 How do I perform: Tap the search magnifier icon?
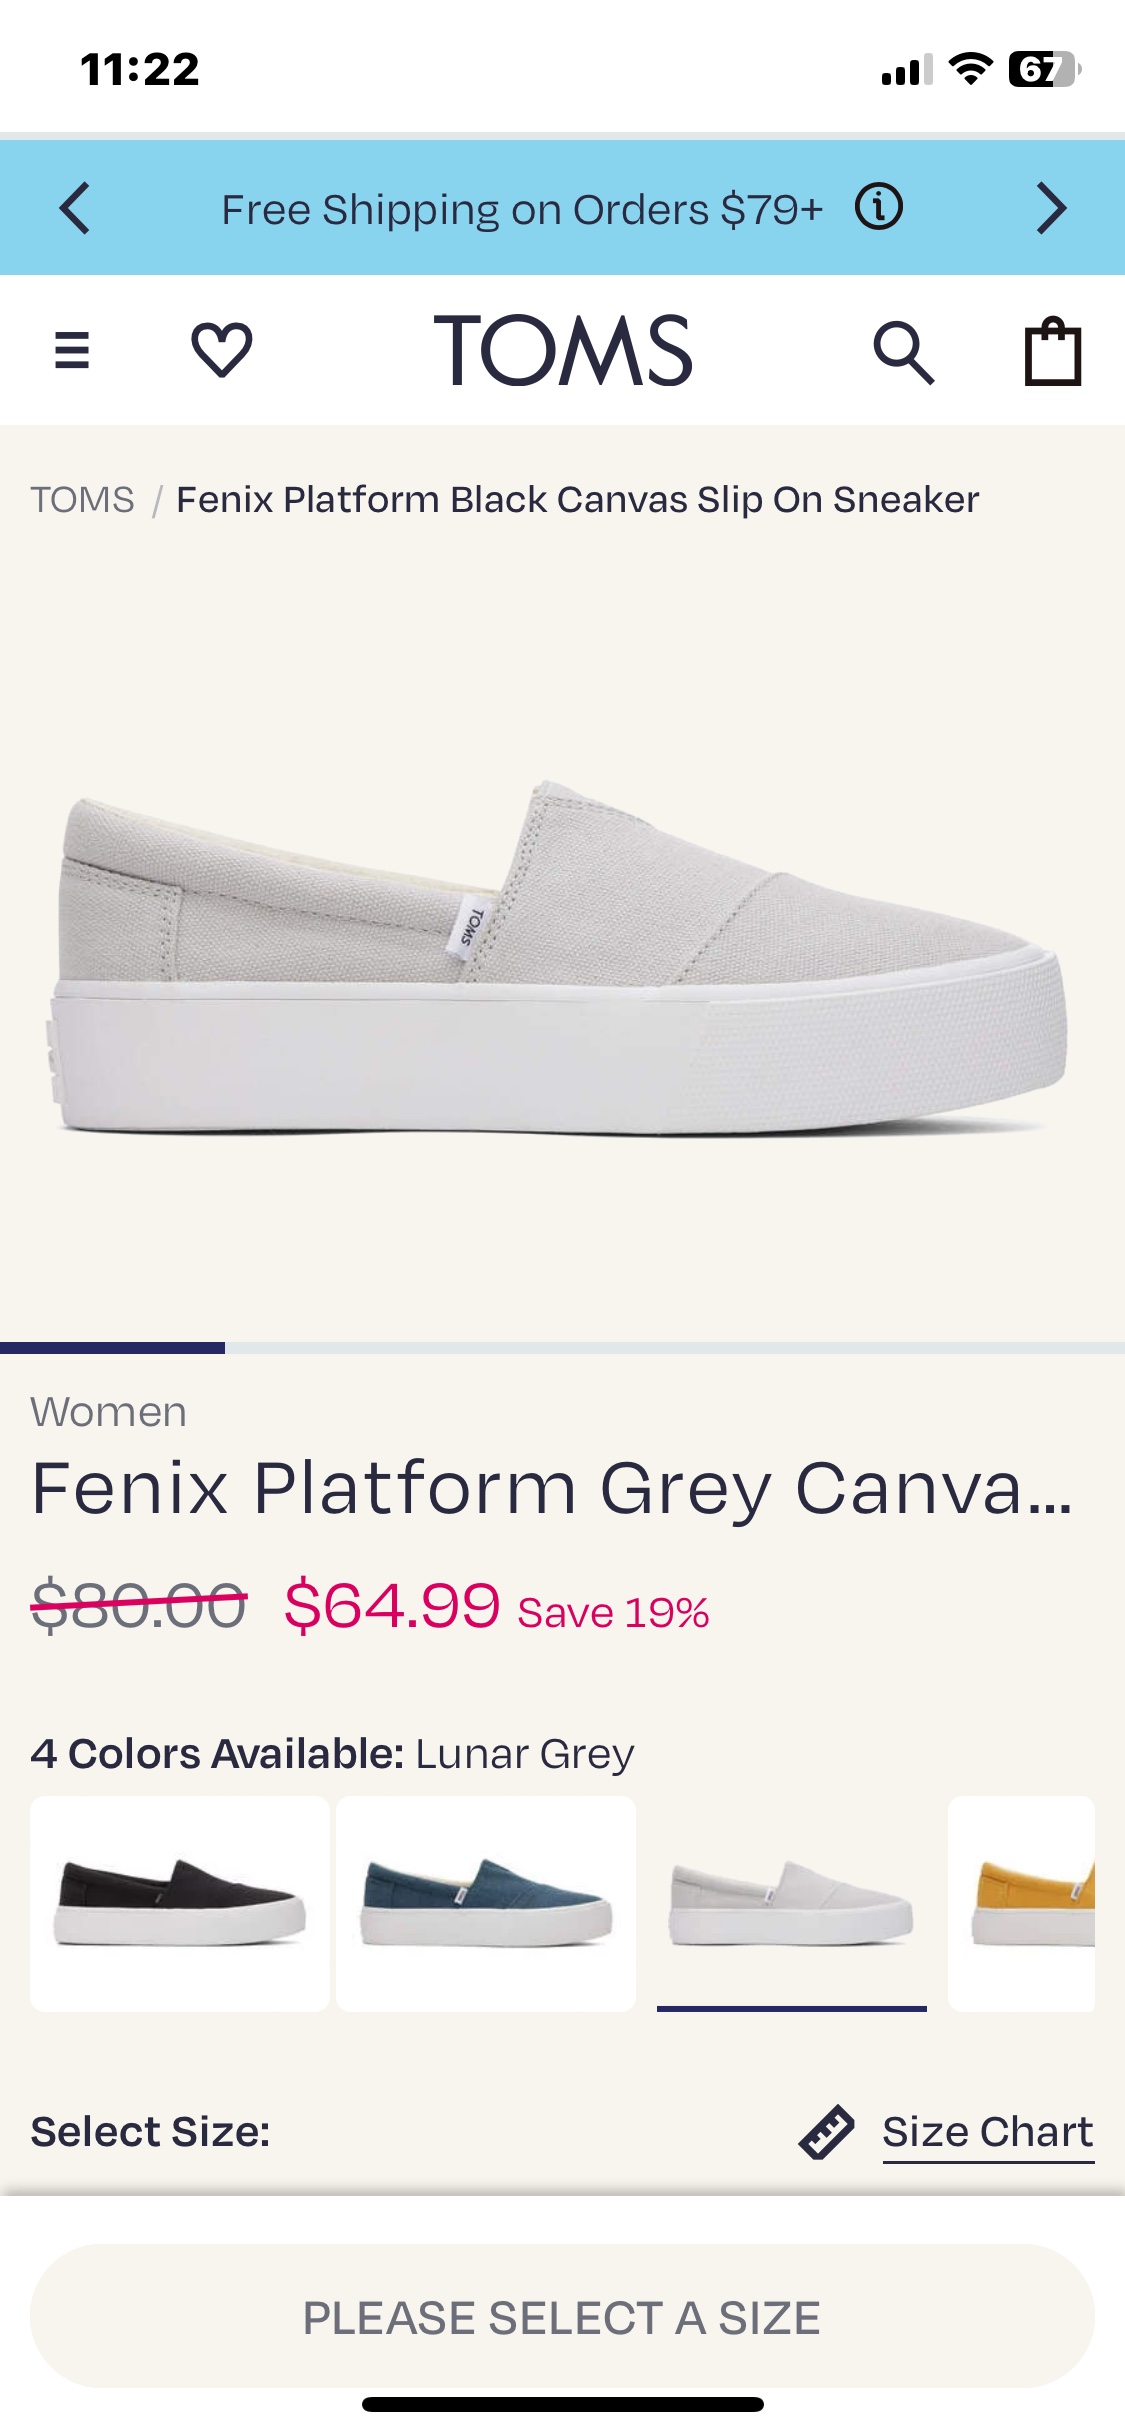coord(903,352)
